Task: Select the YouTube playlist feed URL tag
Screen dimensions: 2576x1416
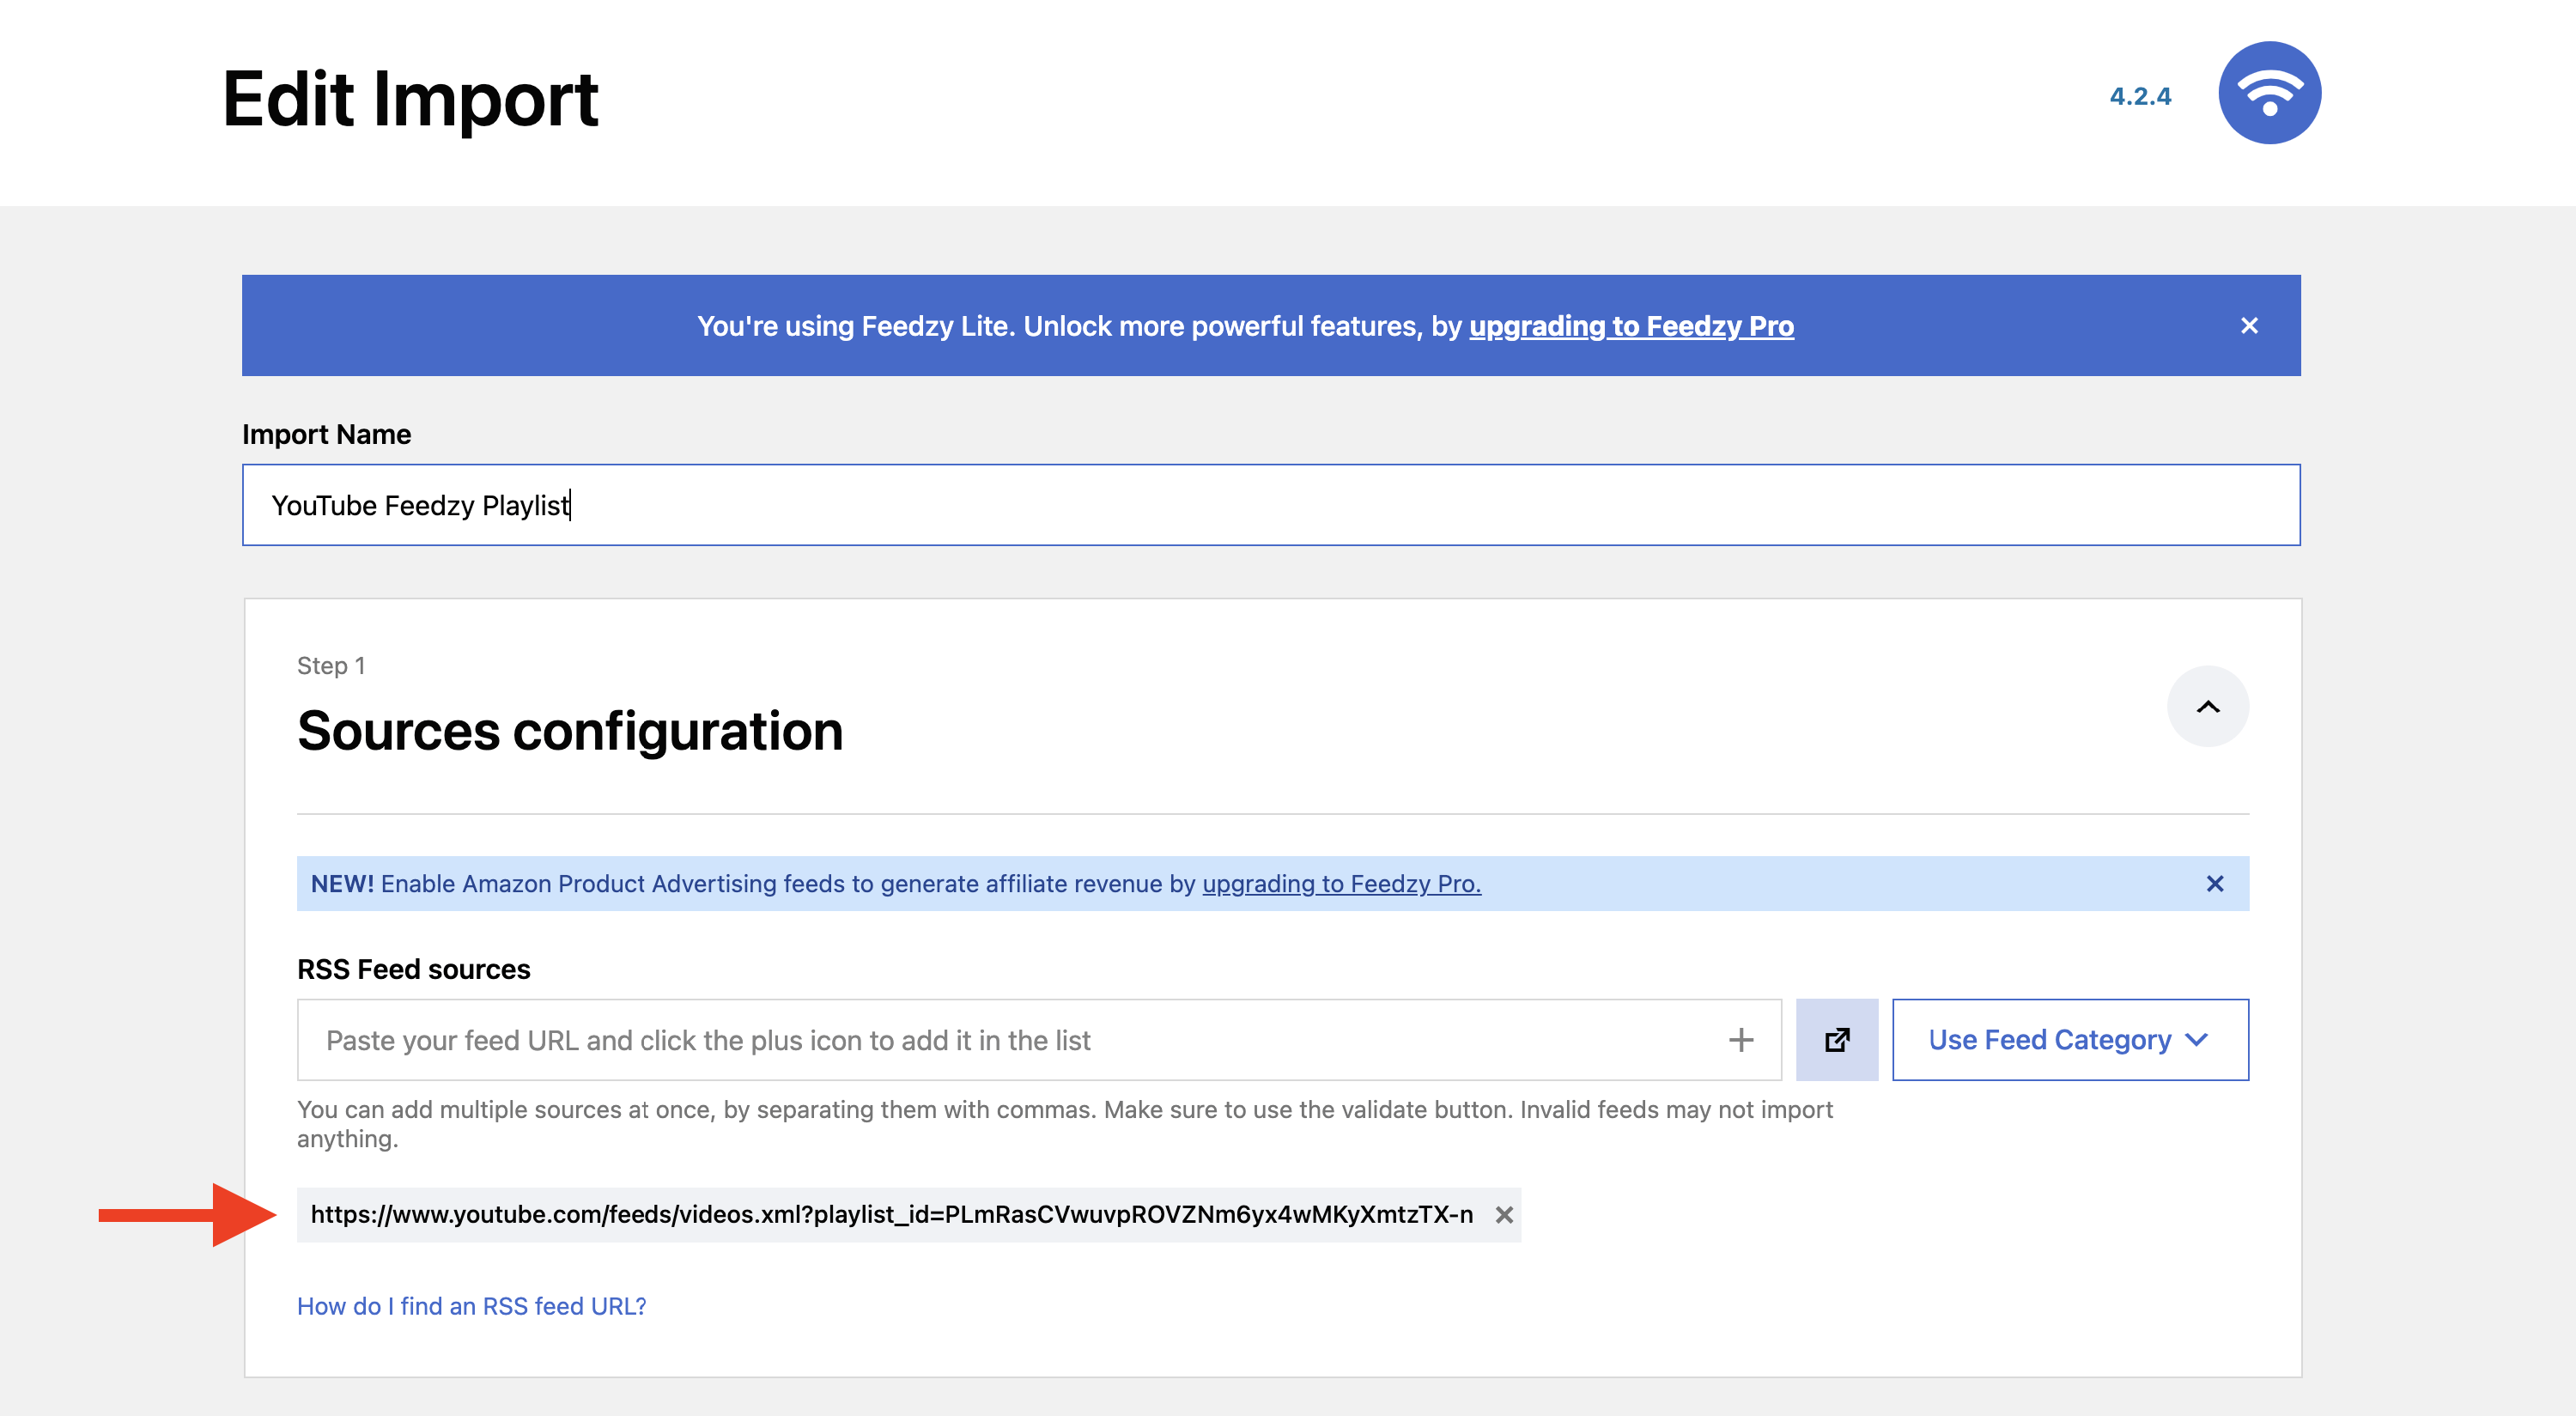Action: point(890,1215)
